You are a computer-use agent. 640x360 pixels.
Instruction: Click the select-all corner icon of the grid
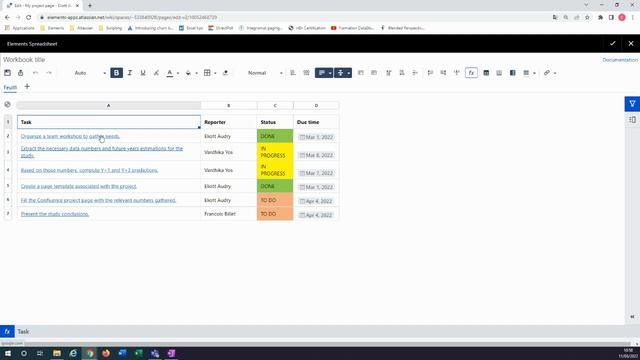(x=7, y=104)
